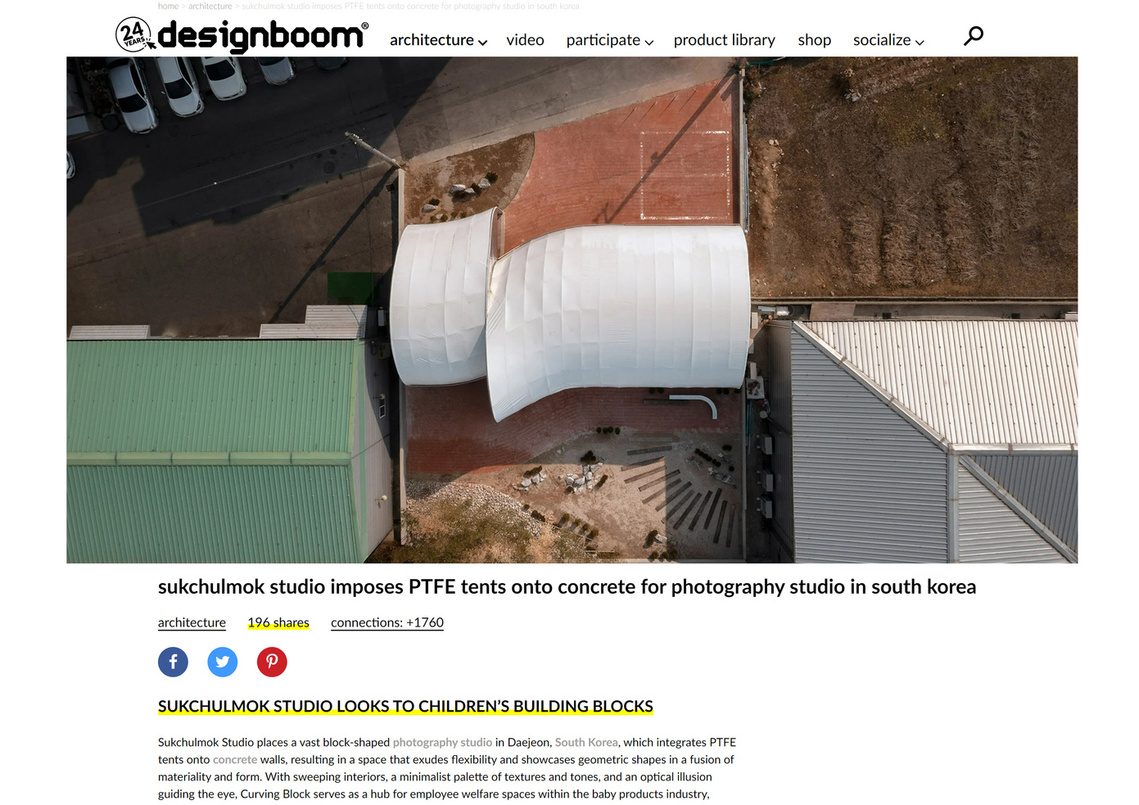Pin article on Pinterest
Image resolution: width=1139 pixels, height=805 pixels.
(272, 662)
